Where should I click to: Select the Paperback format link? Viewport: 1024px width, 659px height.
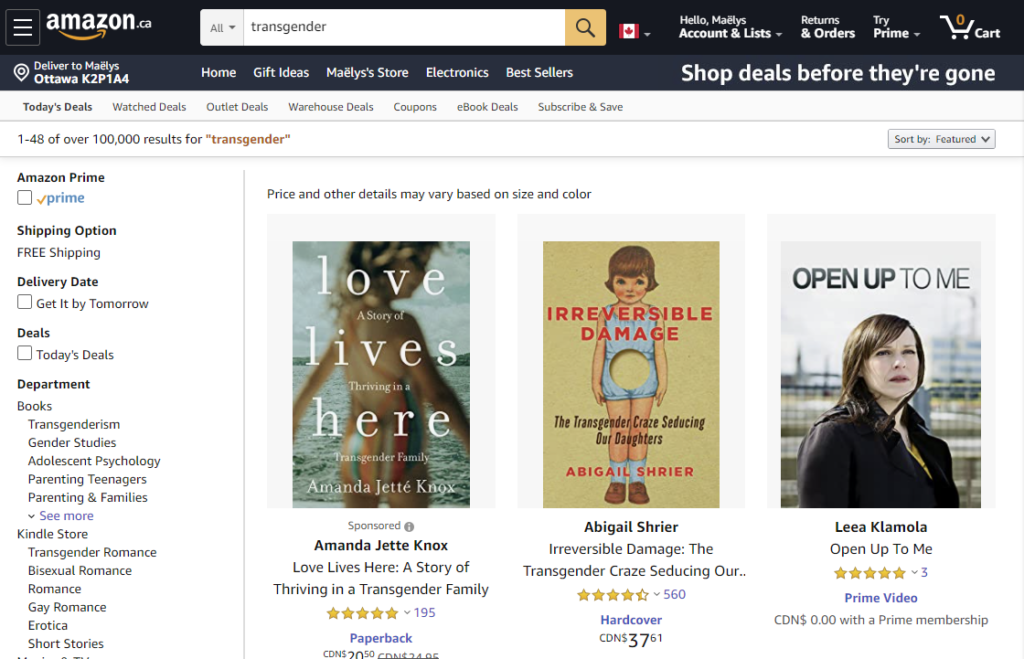tap(381, 639)
